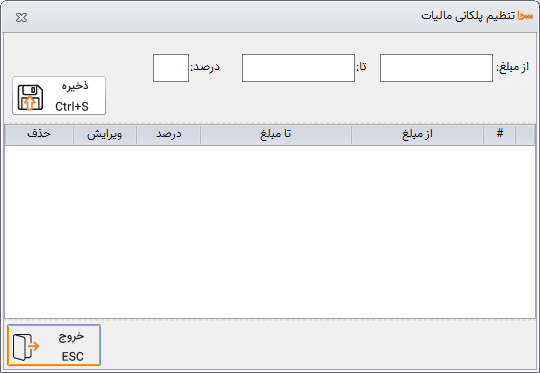The image size is (540, 373).
Task: Focus the تا upper amount input field
Action: pyautogui.click(x=298, y=68)
